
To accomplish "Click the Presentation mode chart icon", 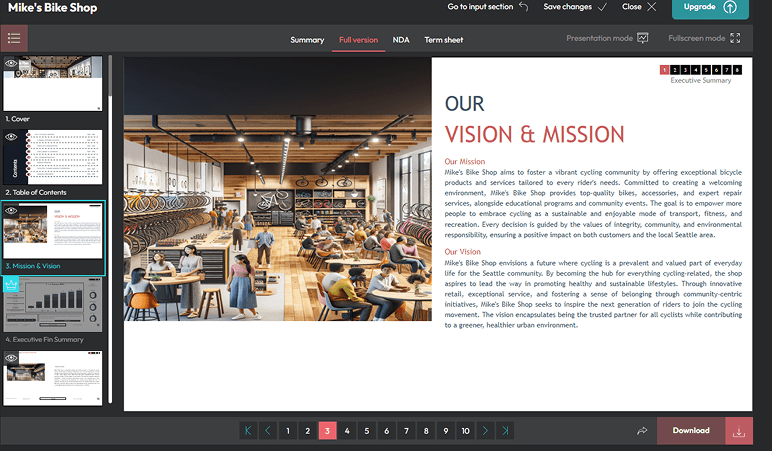I will point(643,39).
